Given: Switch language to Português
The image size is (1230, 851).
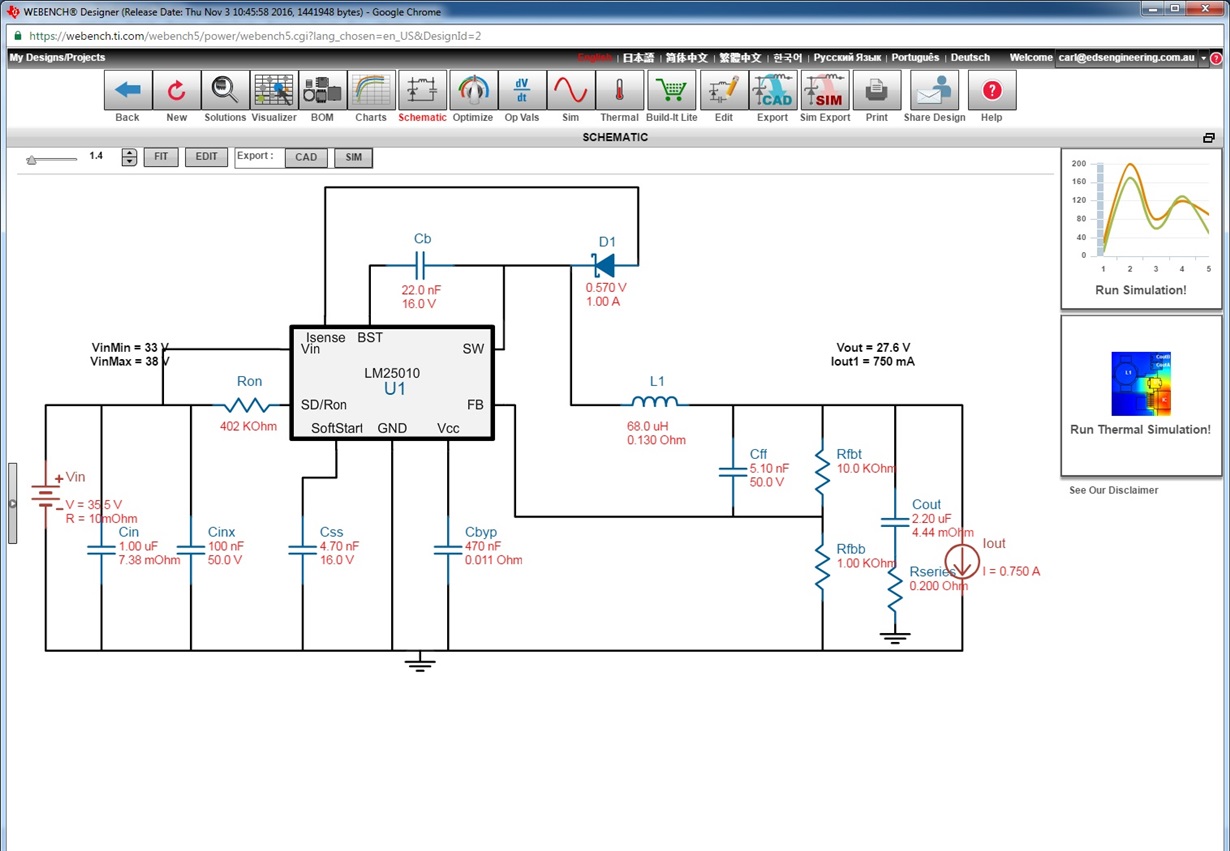Looking at the screenshot, I should (915, 58).
